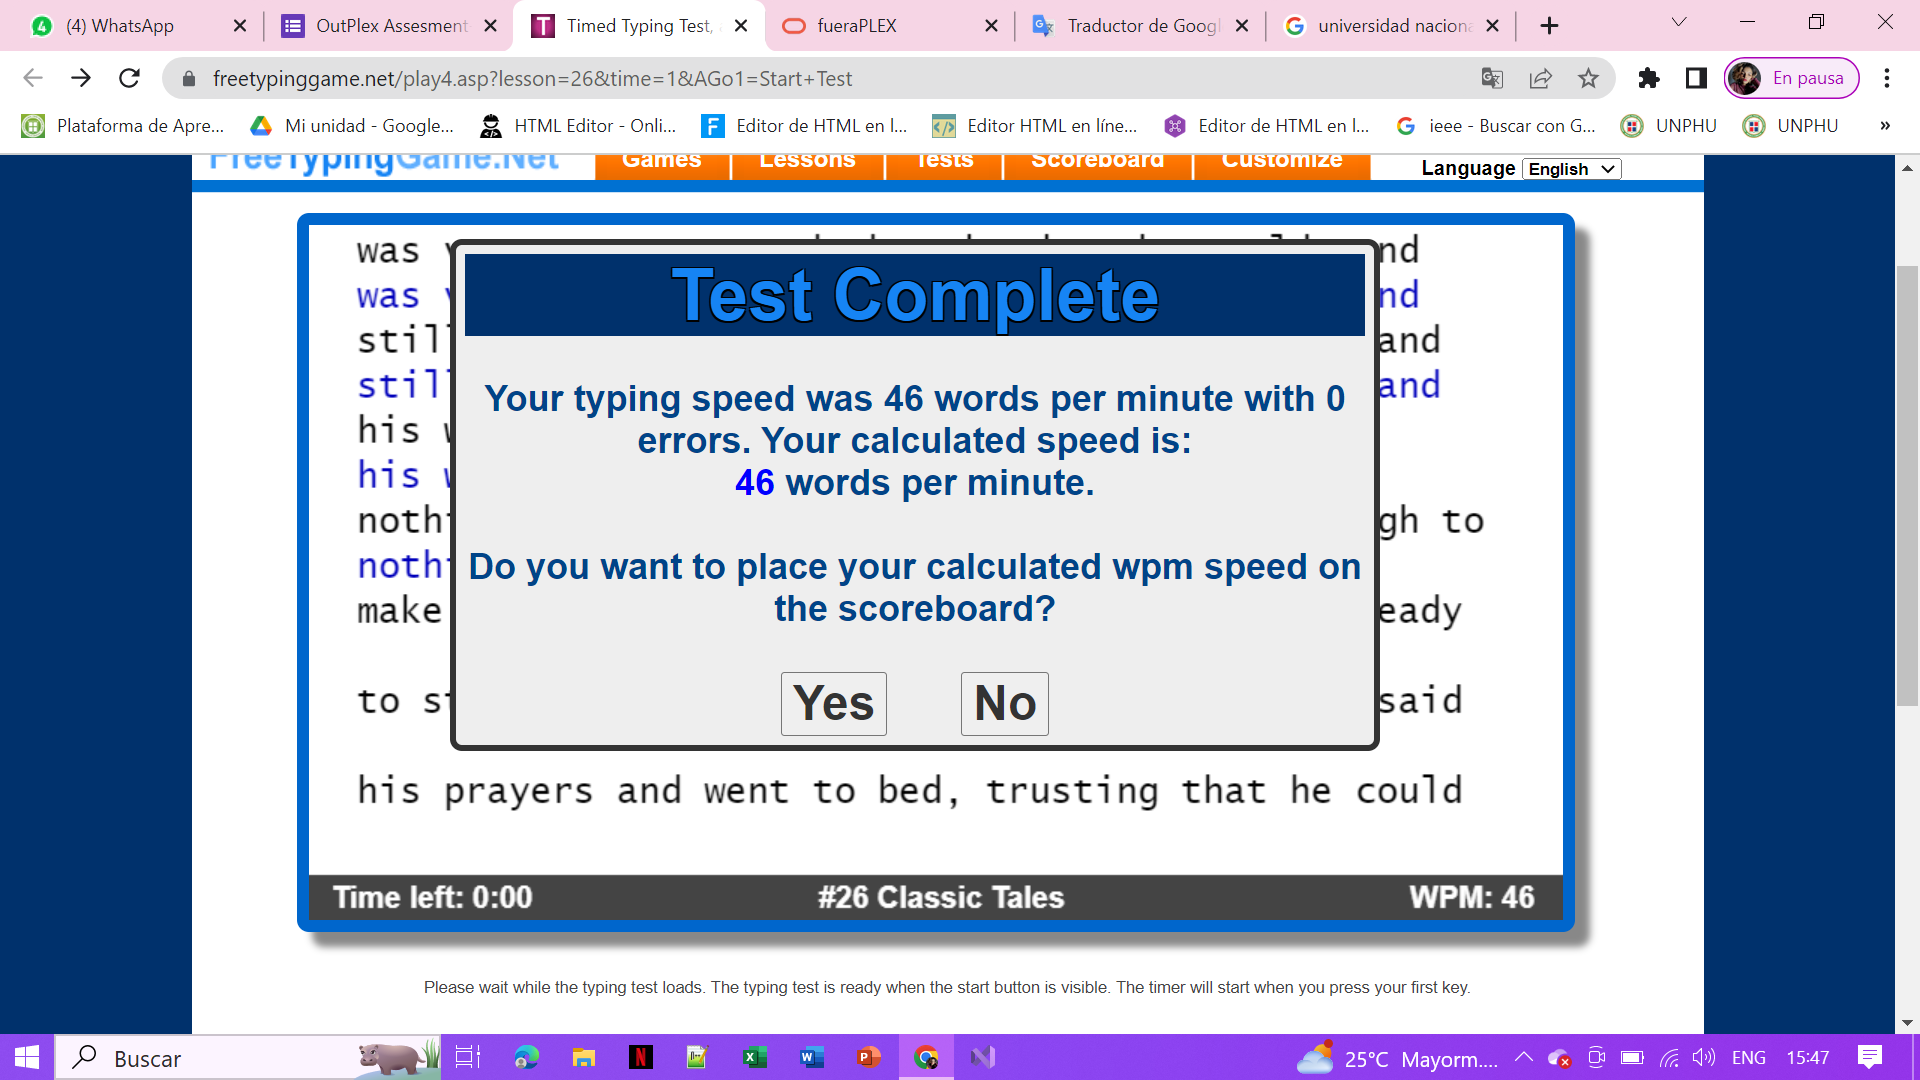The width and height of the screenshot is (1920, 1080).
Task: Go forward to next page
Action: [81, 78]
